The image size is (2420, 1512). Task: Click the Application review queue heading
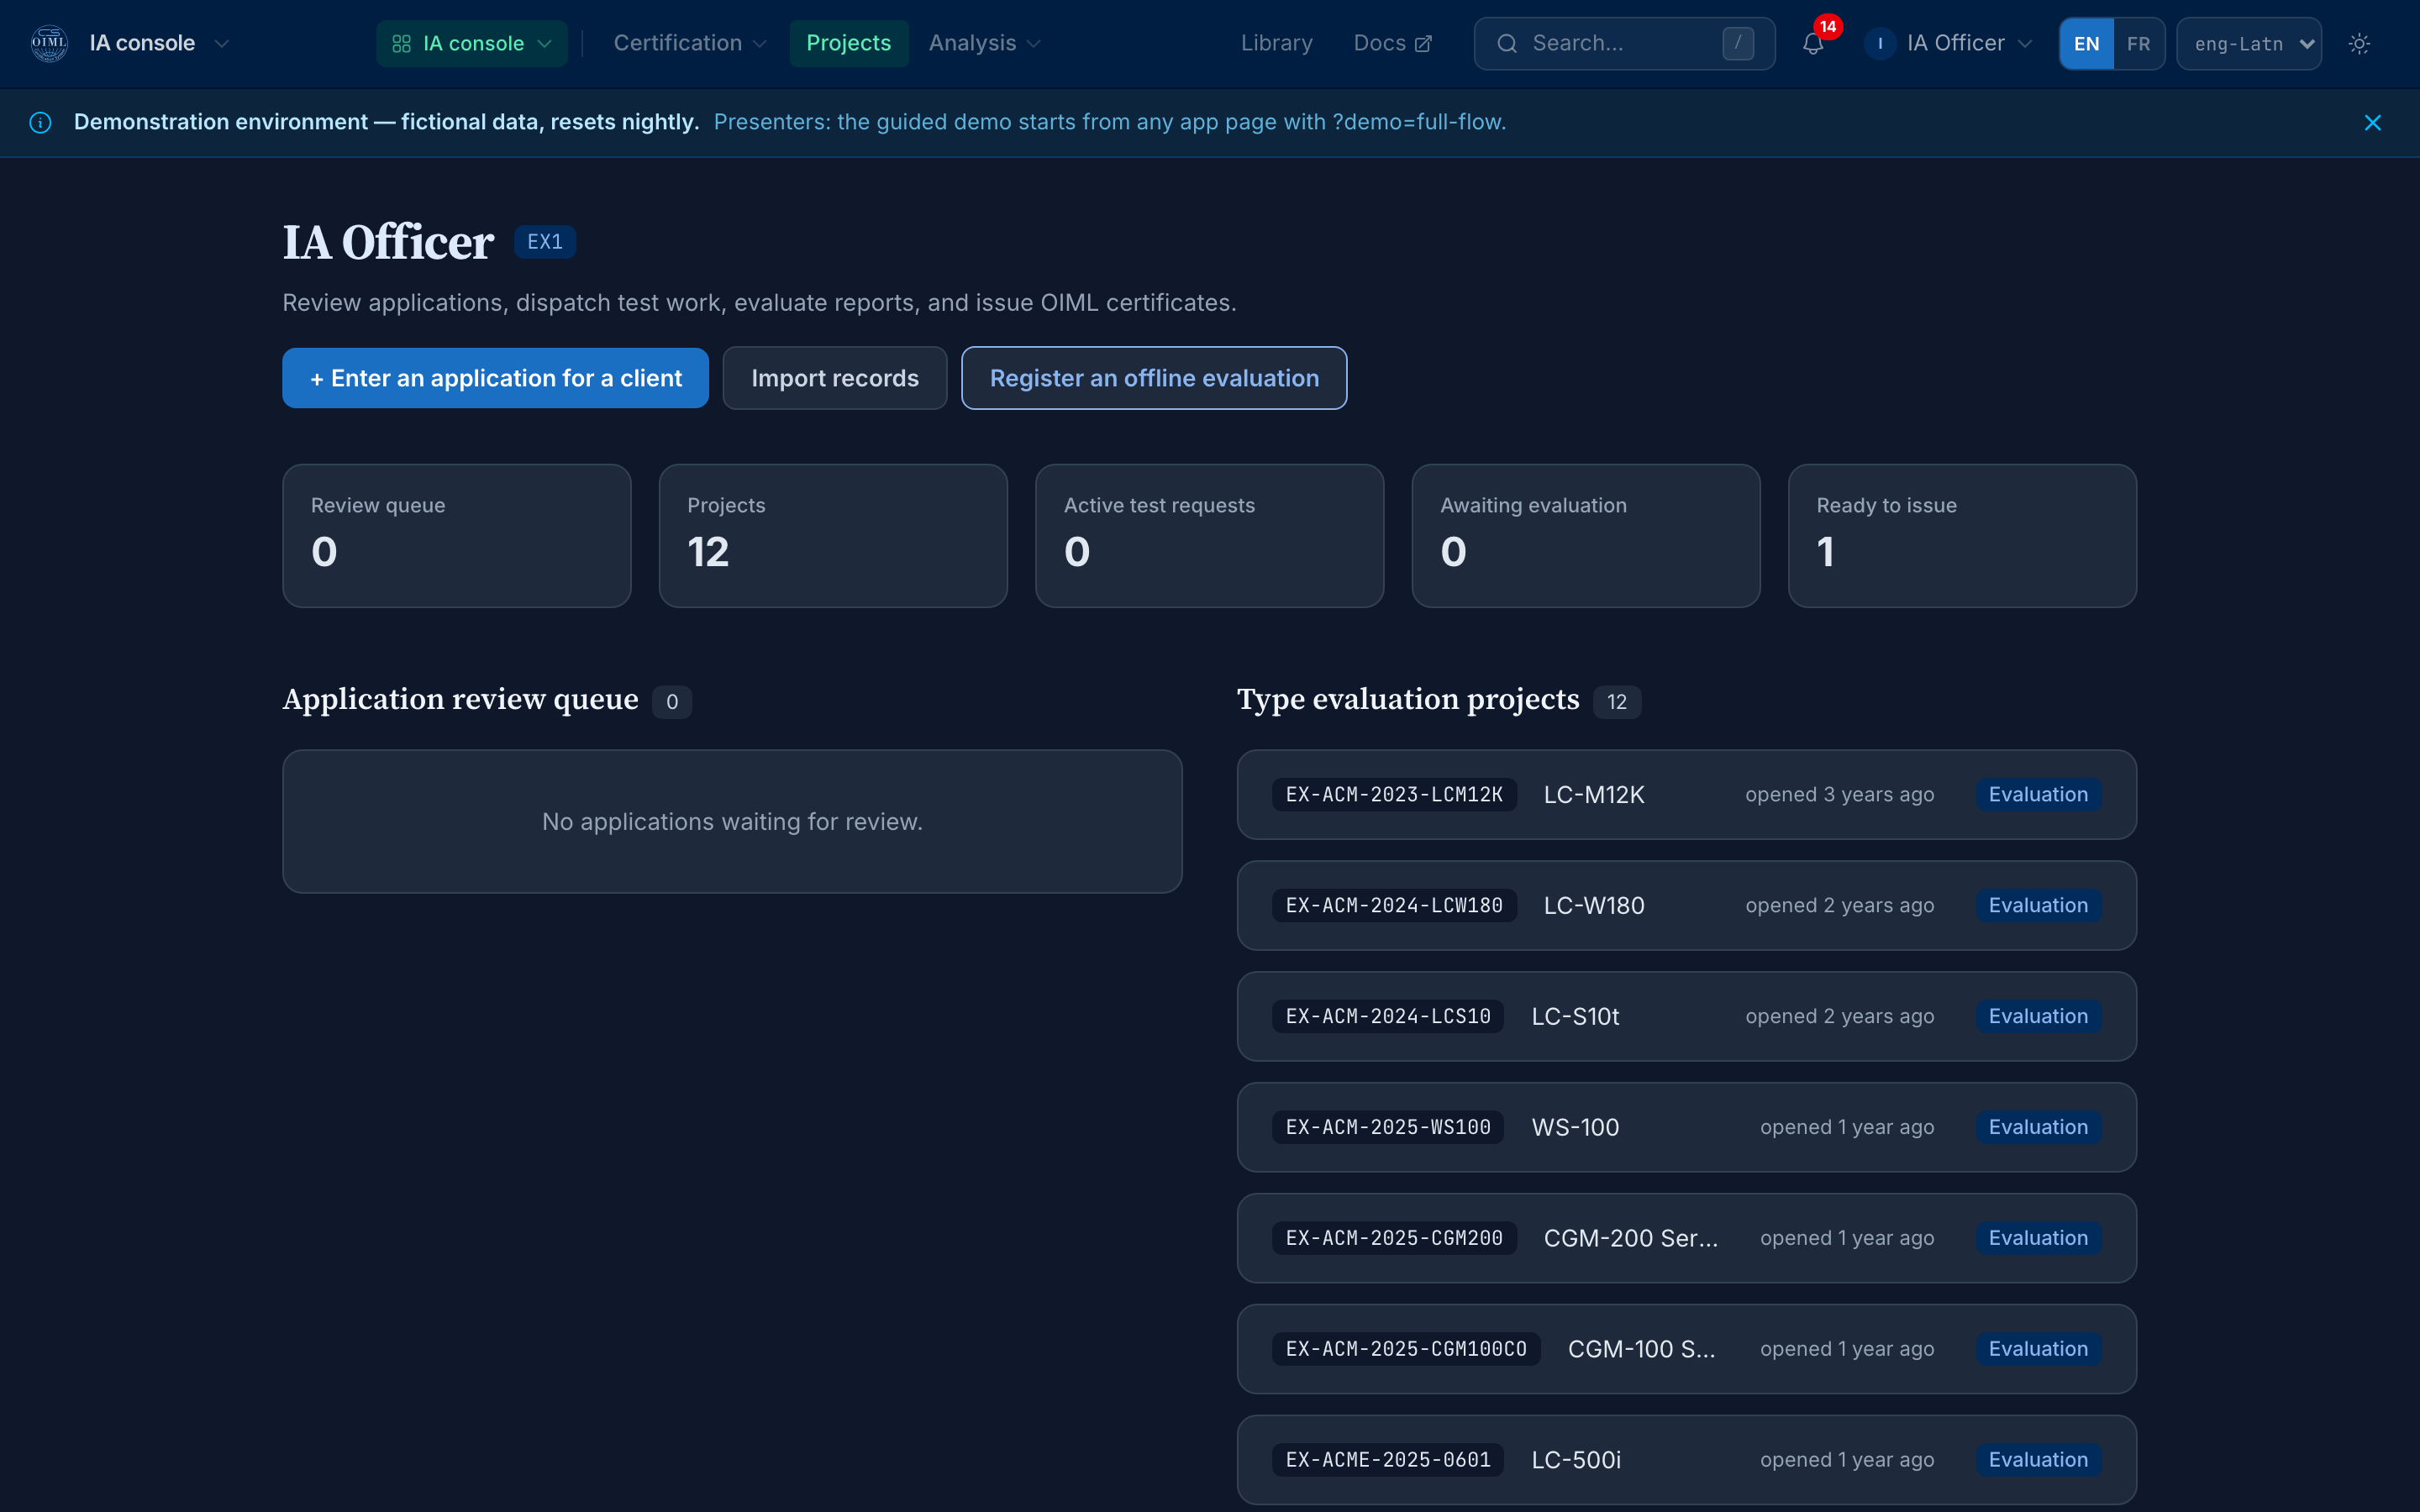coord(460,699)
